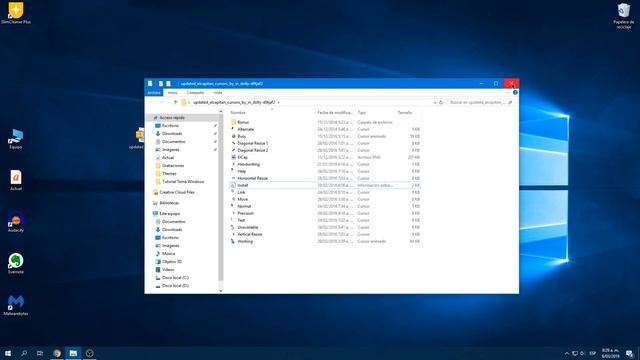Click the SlimCleaner Plus desktop icon

pyautogui.click(x=16, y=13)
